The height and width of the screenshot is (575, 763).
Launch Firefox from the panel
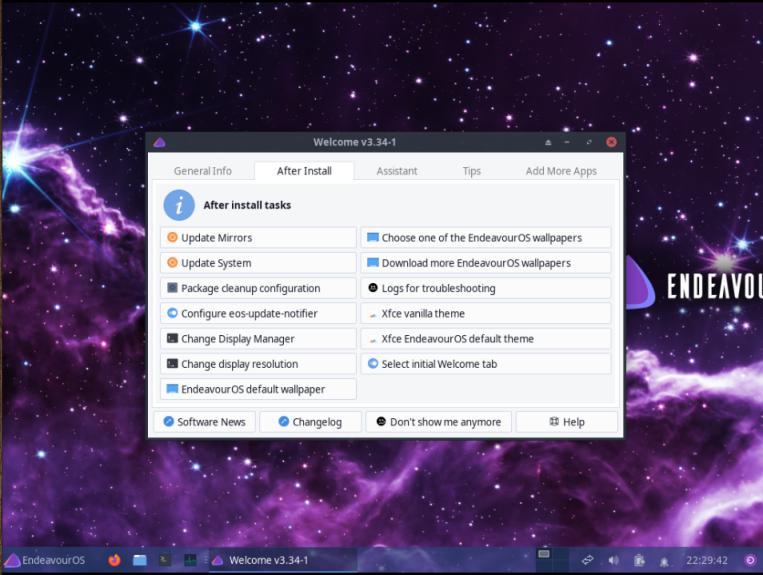[114, 560]
